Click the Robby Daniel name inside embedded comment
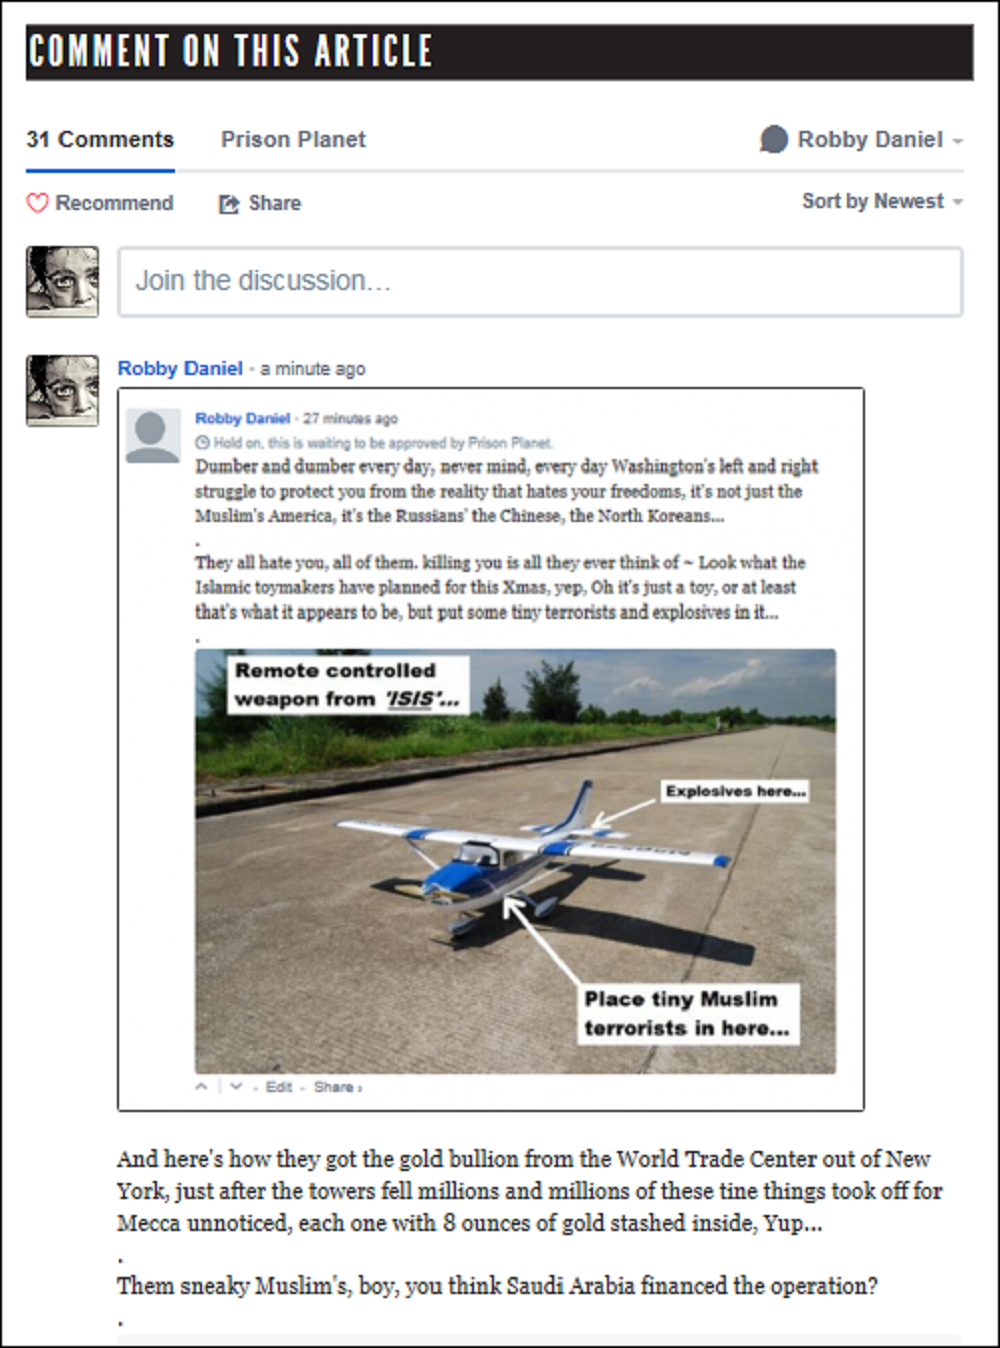This screenshot has height=1348, width=1000. (x=242, y=418)
